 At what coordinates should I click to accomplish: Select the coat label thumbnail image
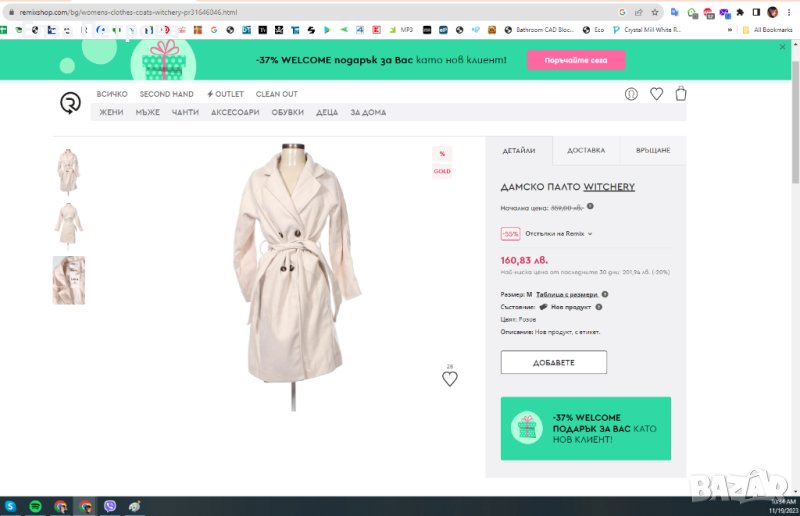(x=69, y=280)
